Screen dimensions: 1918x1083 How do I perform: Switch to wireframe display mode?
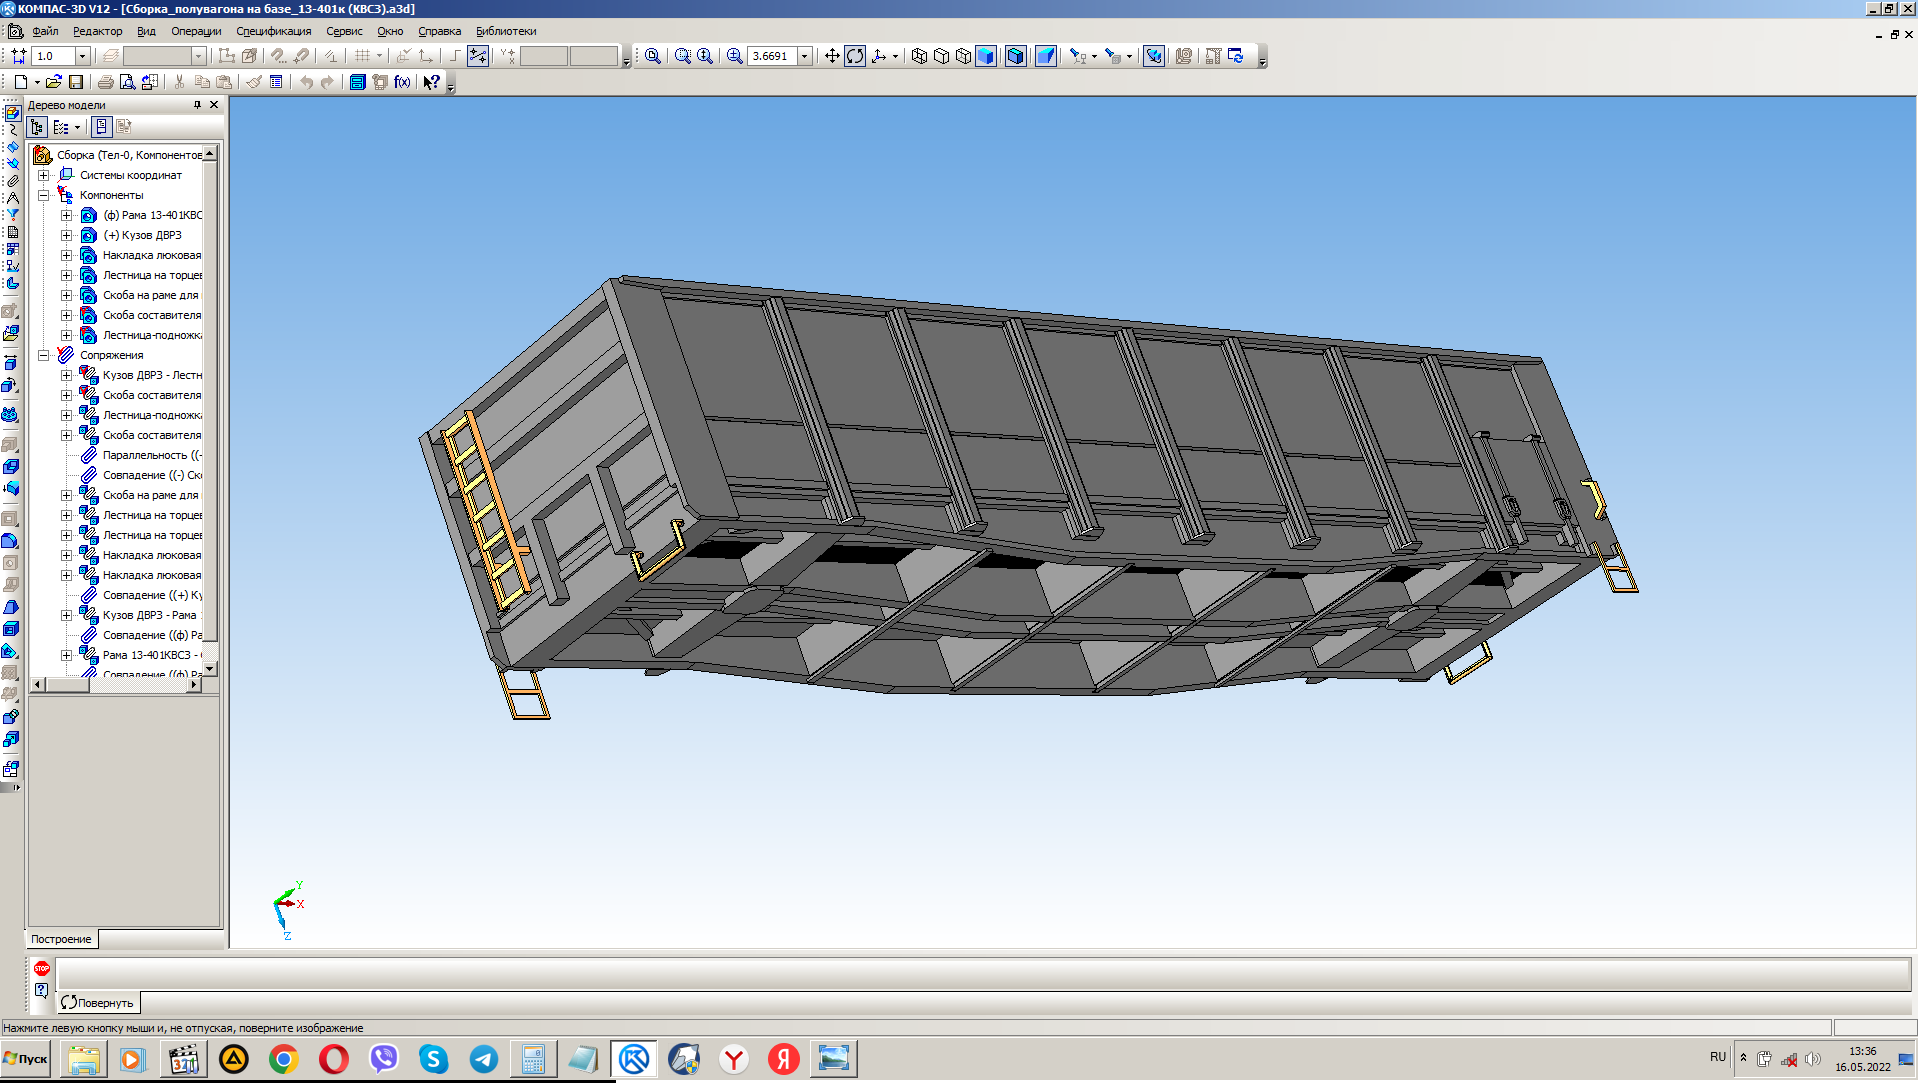[919, 56]
